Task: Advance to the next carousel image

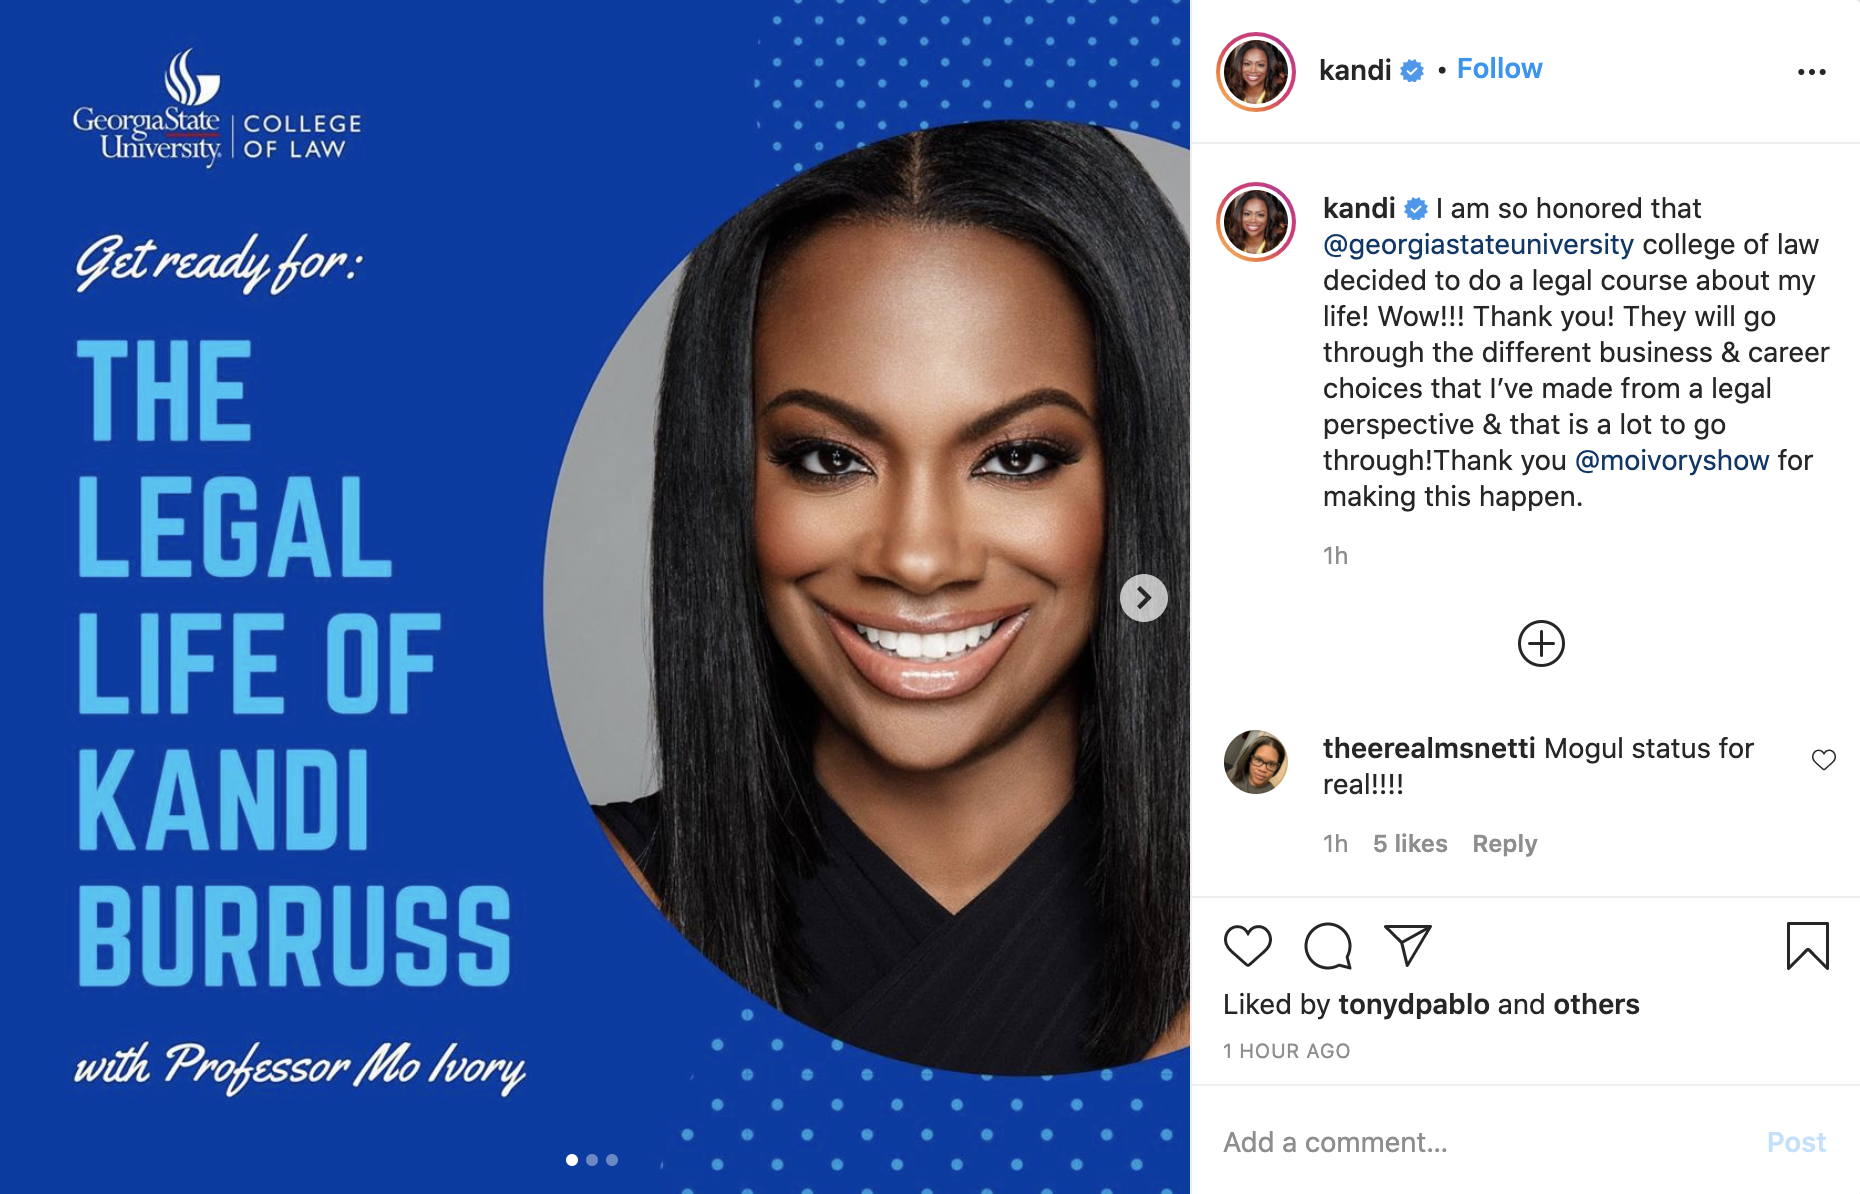Action: pyautogui.click(x=1144, y=598)
